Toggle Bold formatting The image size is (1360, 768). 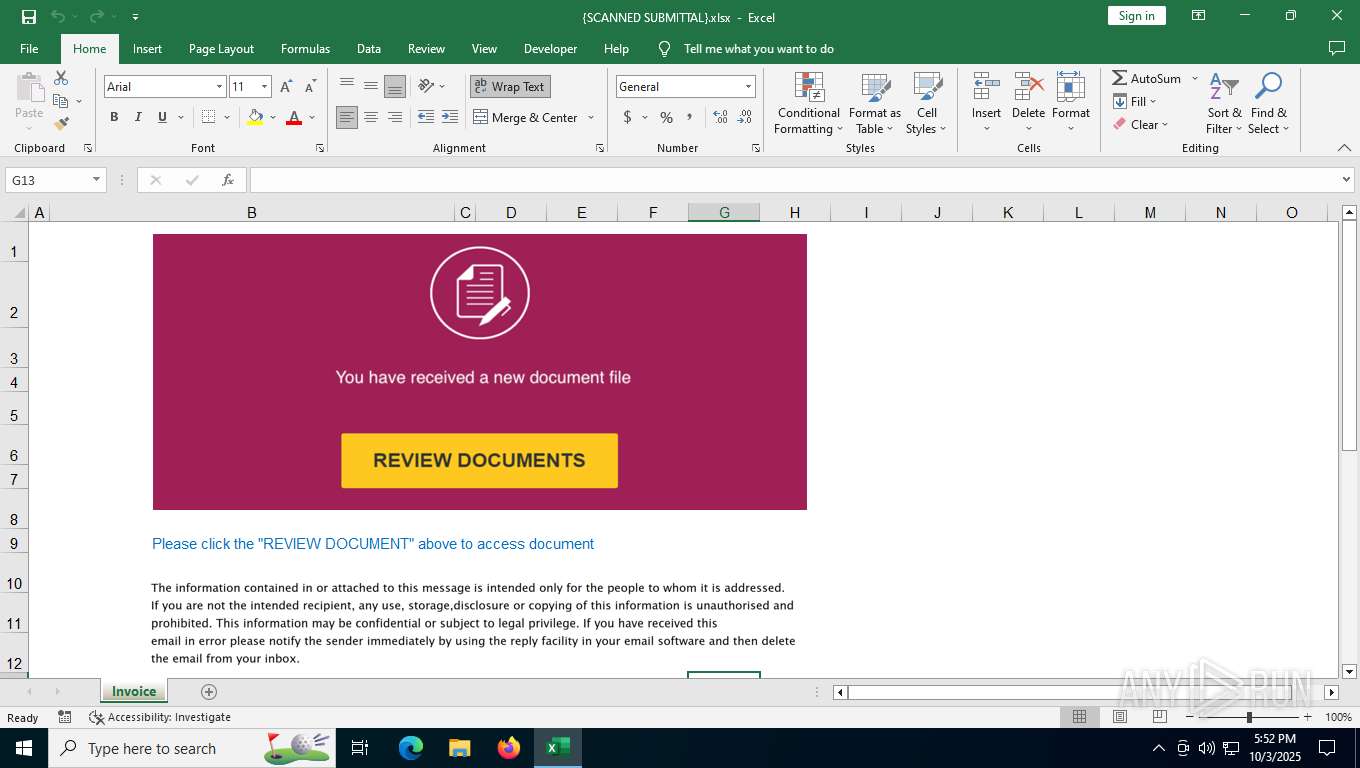(x=114, y=117)
